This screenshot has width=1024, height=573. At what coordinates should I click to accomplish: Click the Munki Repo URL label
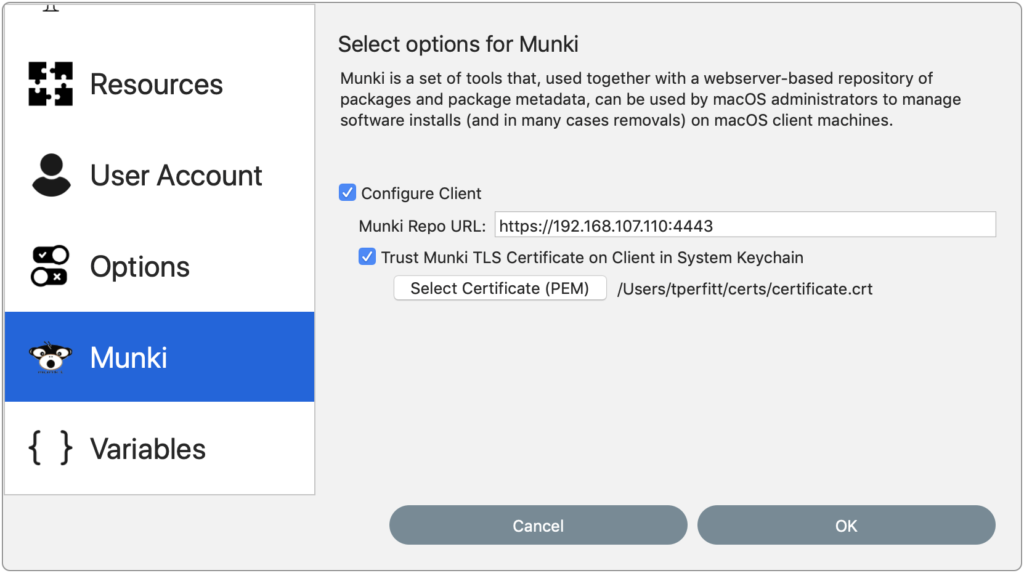(x=422, y=226)
